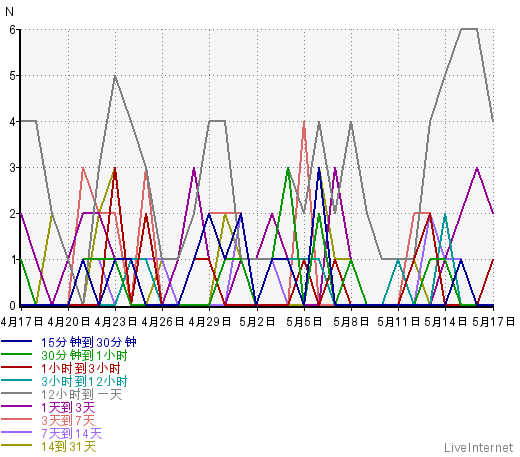Select the 15分钟到30分钟 legend label
520x457 pixels.
pyautogui.click(x=89, y=342)
